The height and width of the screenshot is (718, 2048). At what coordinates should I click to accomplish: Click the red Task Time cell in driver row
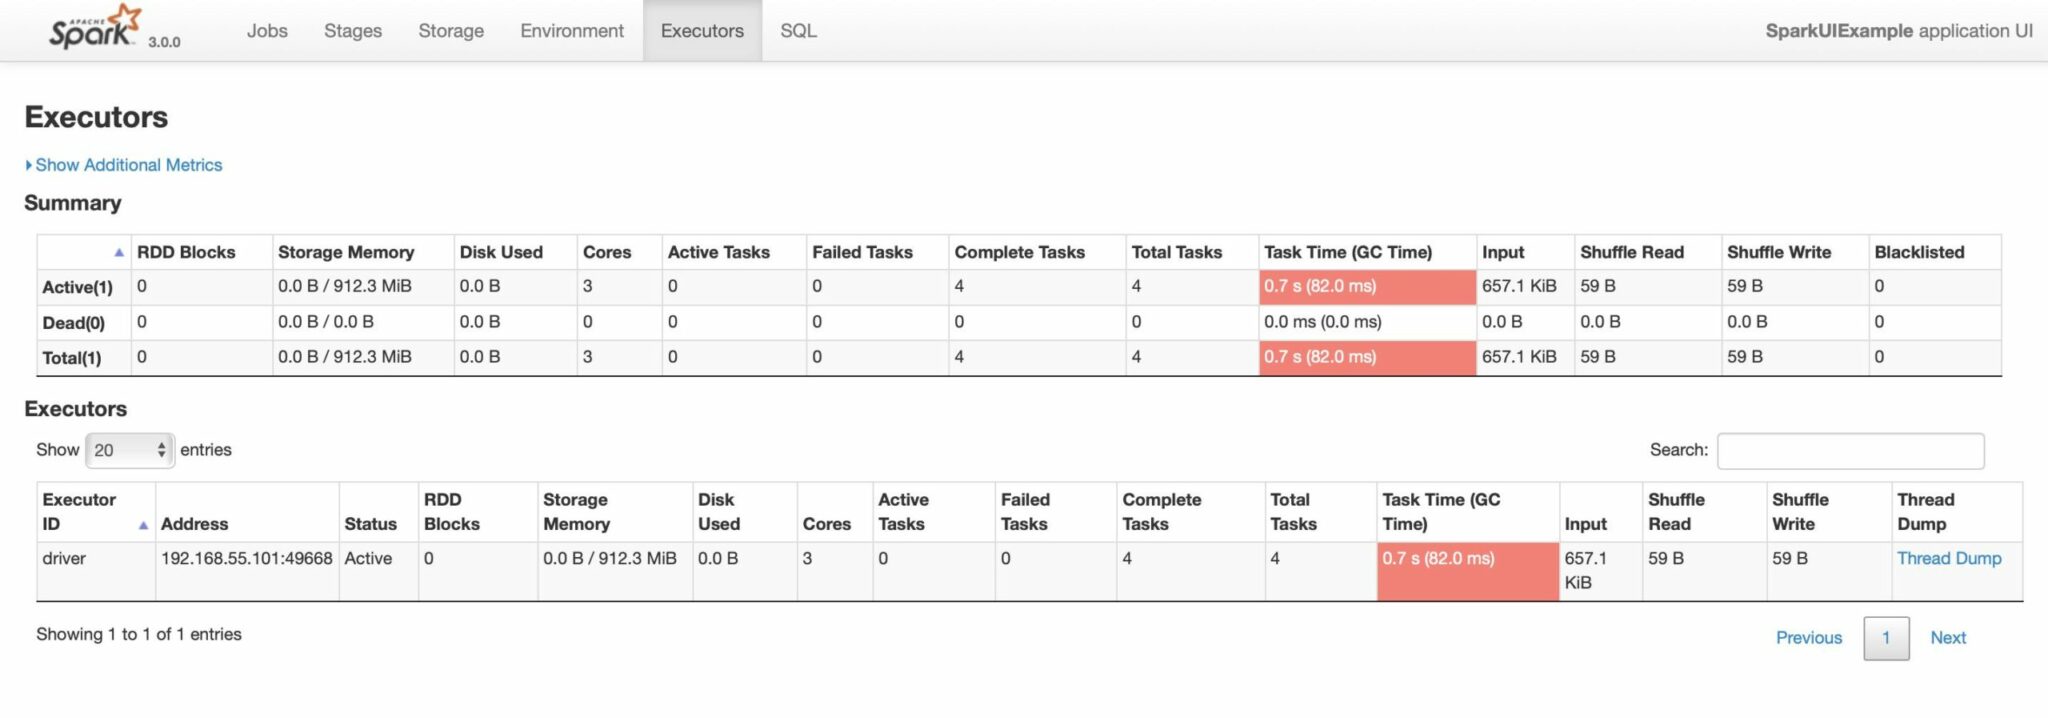(x=1467, y=571)
